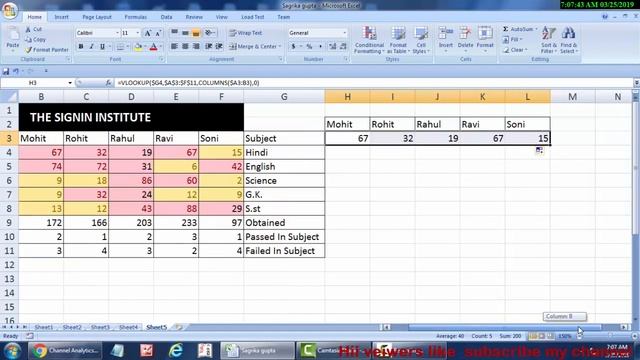Click the Decrease Decimal icon
Viewport: 640px width, 360px height.
343,47
